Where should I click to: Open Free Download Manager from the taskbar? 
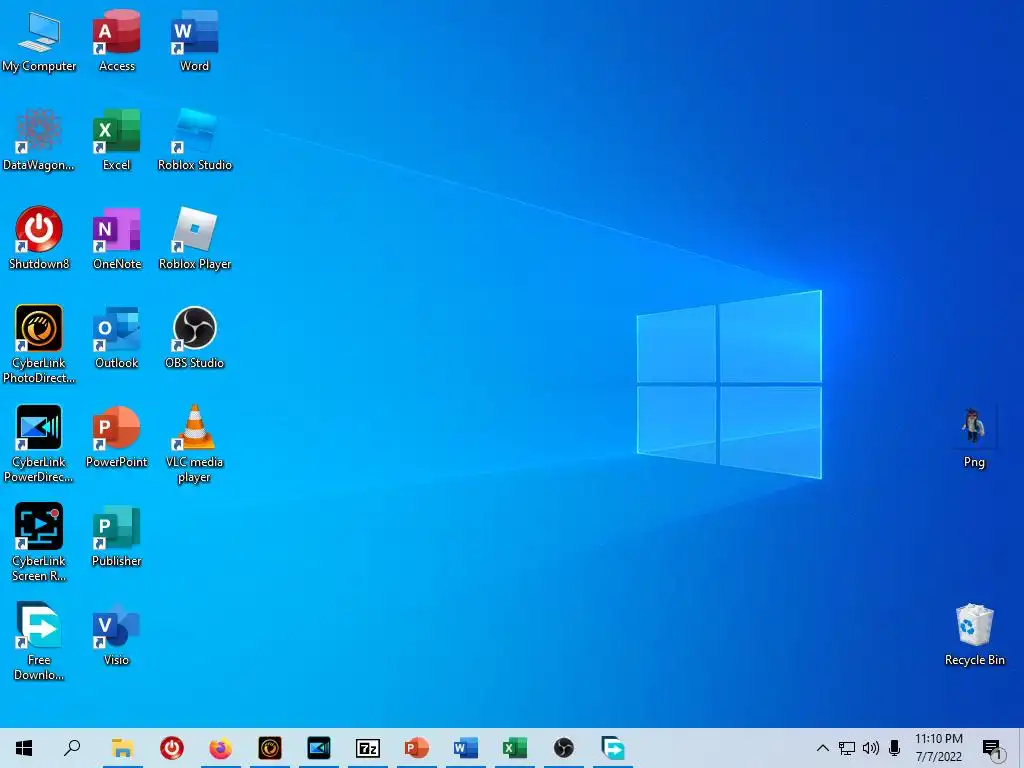pos(613,748)
